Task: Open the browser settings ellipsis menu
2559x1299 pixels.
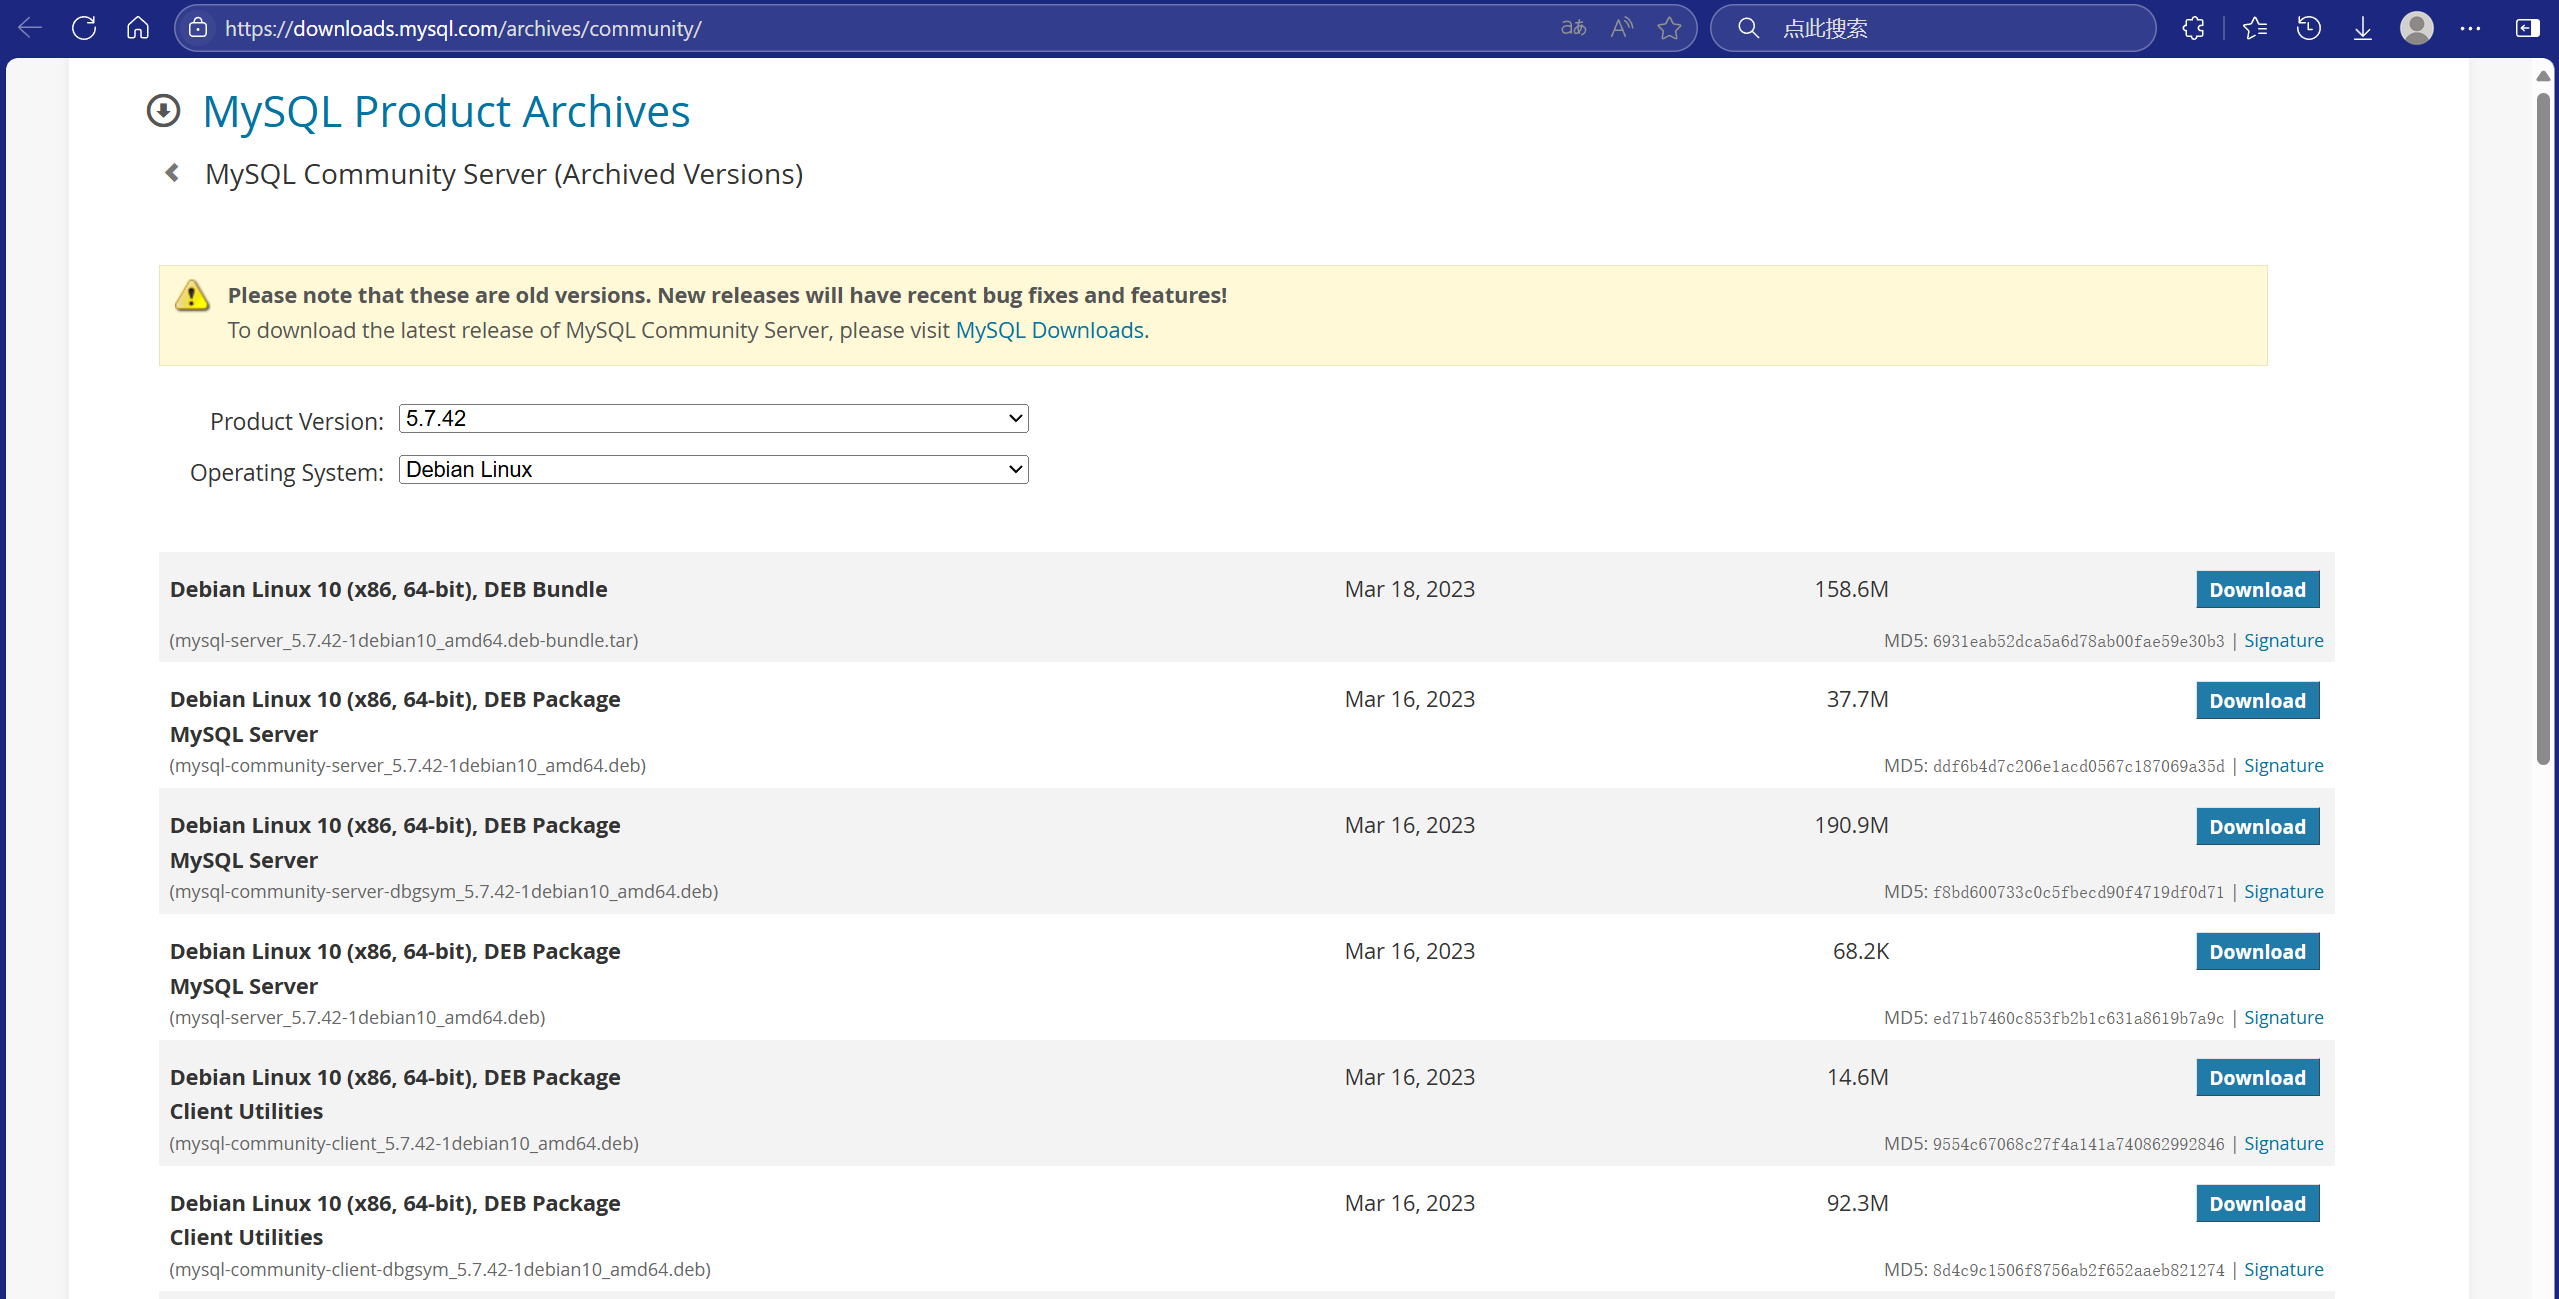Action: [x=2471, y=28]
